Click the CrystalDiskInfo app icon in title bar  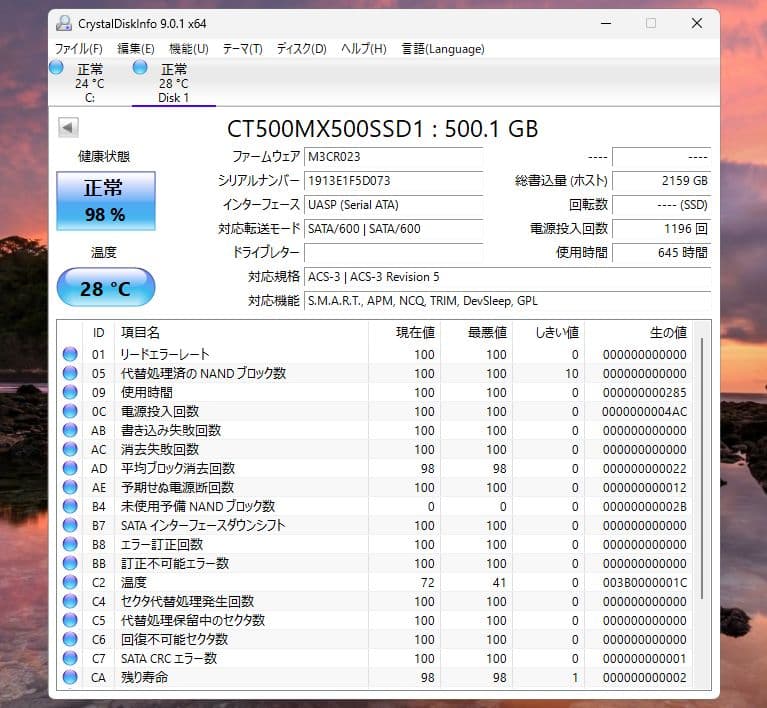point(64,23)
